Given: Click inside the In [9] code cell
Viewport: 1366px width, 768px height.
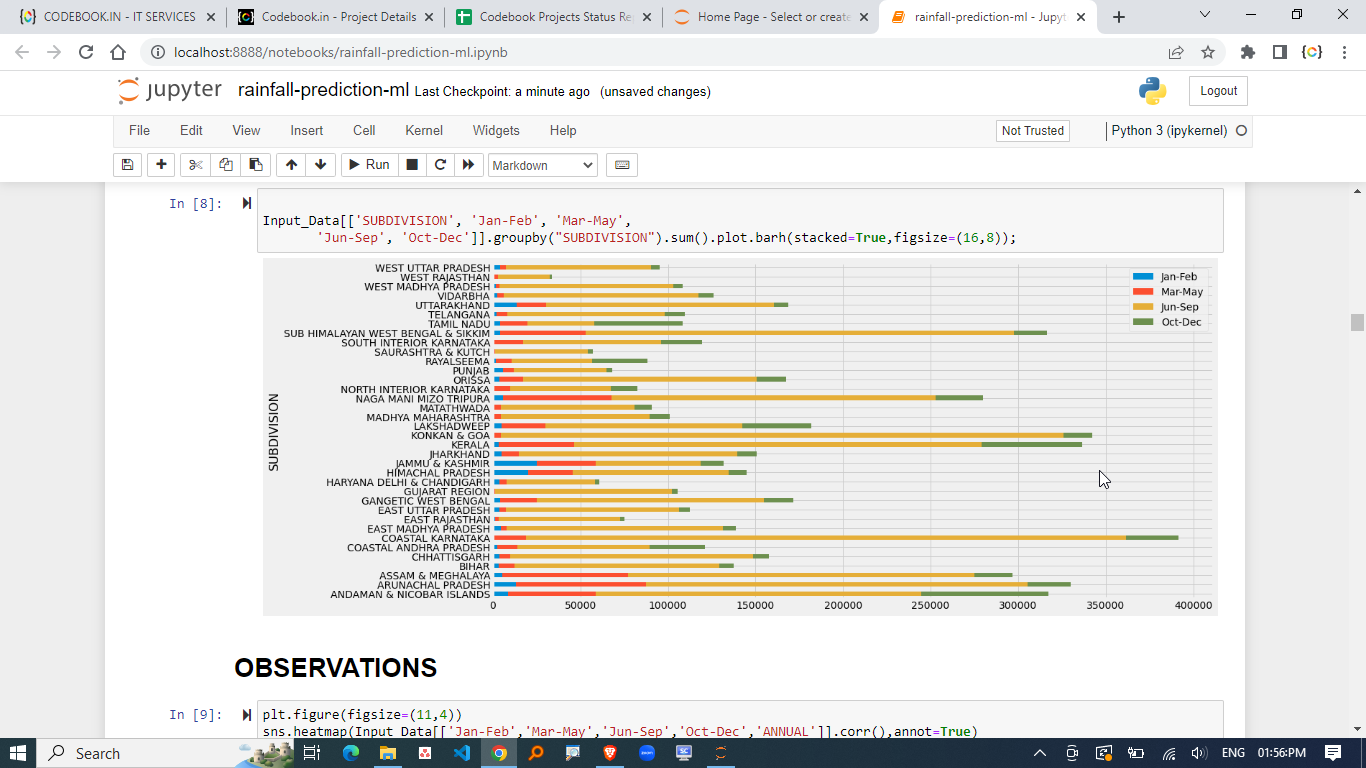Looking at the screenshot, I should [740, 720].
